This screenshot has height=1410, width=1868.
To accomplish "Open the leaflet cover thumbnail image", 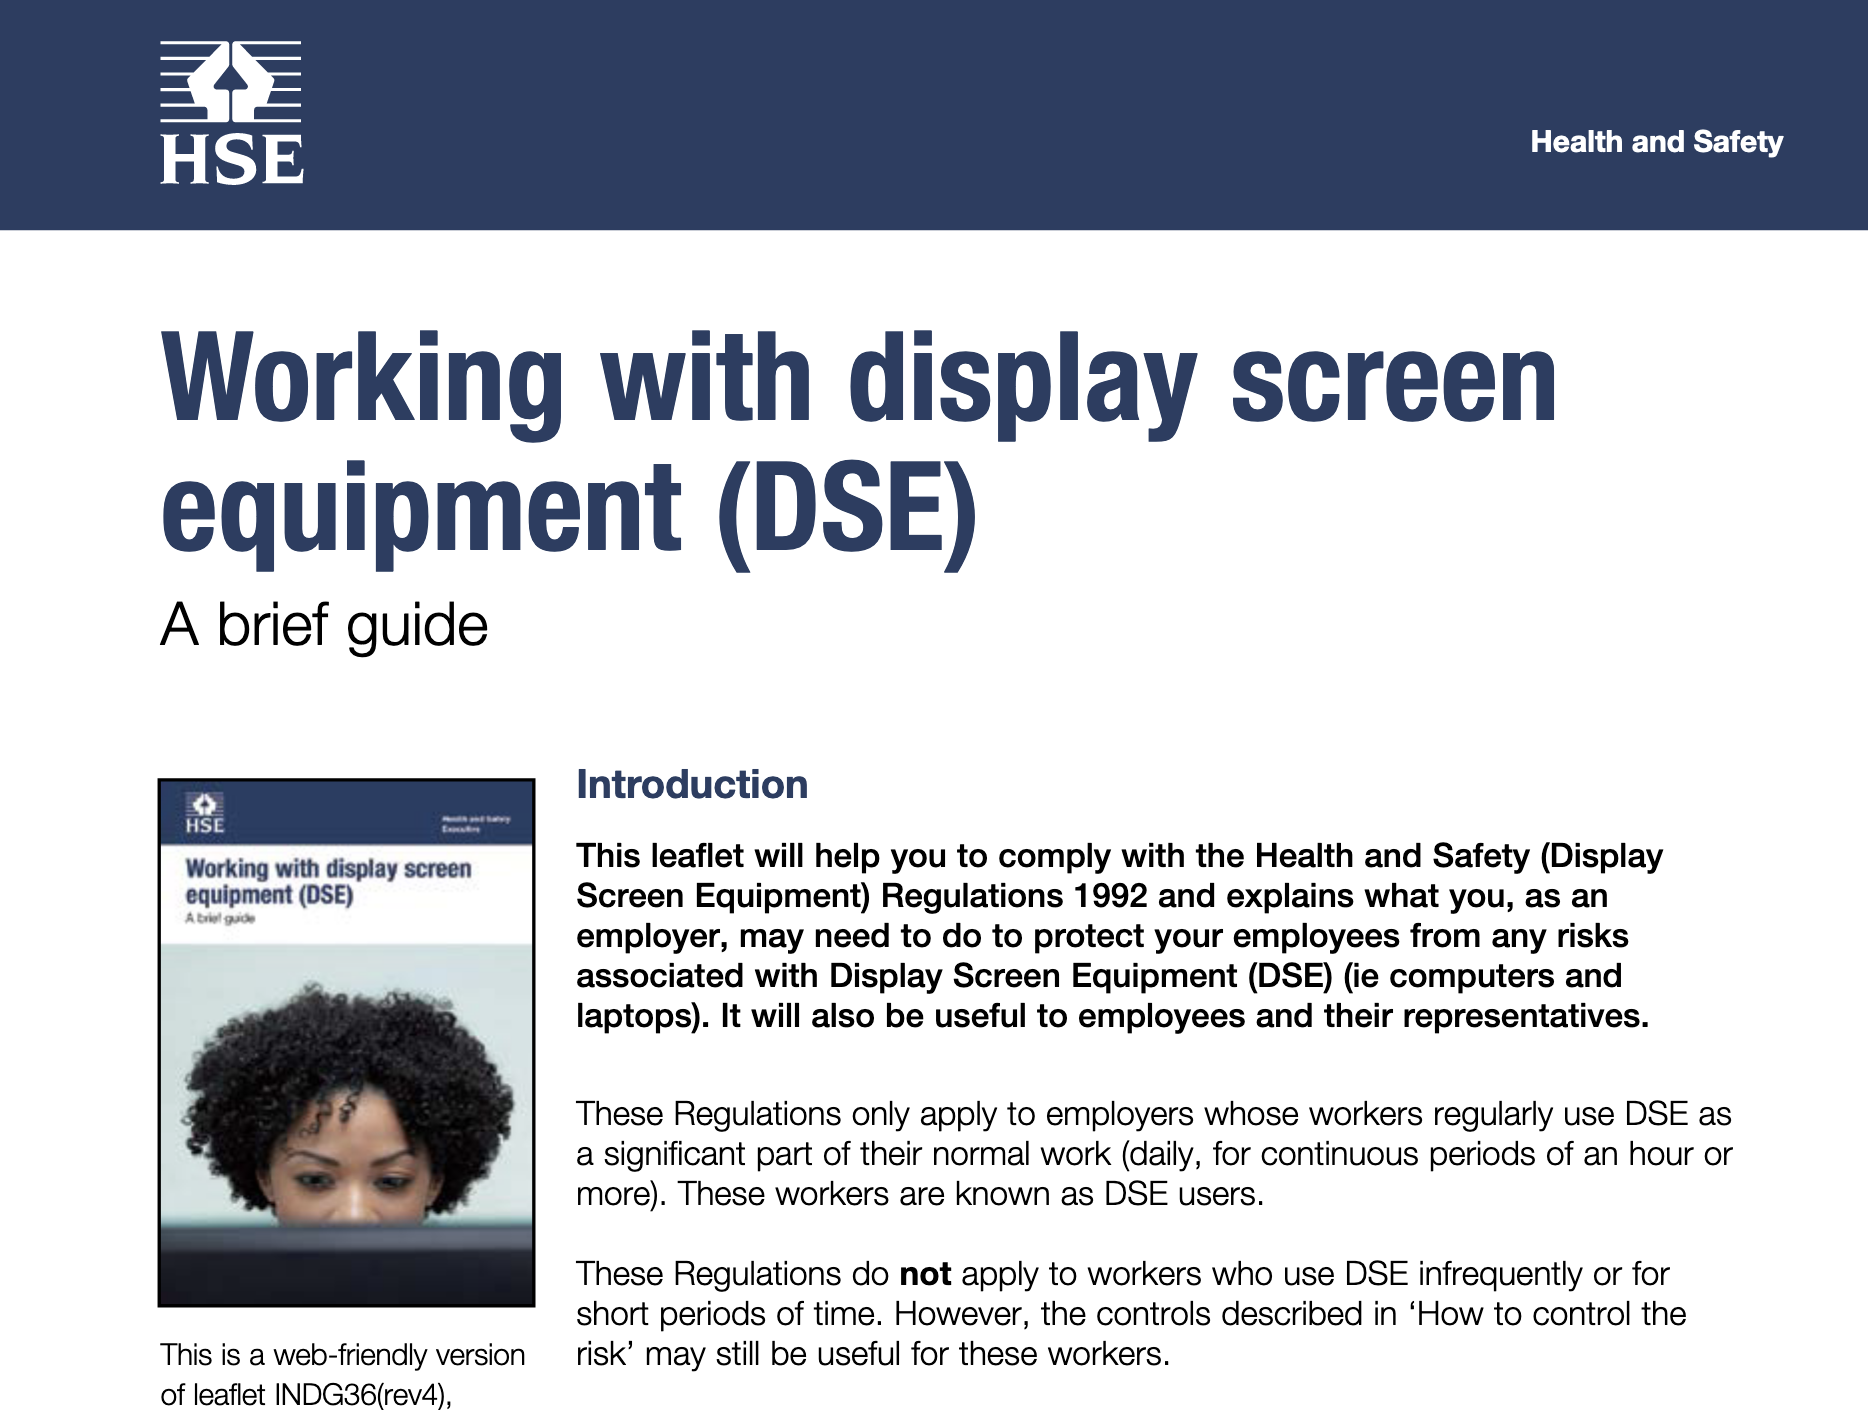I will point(346,1042).
